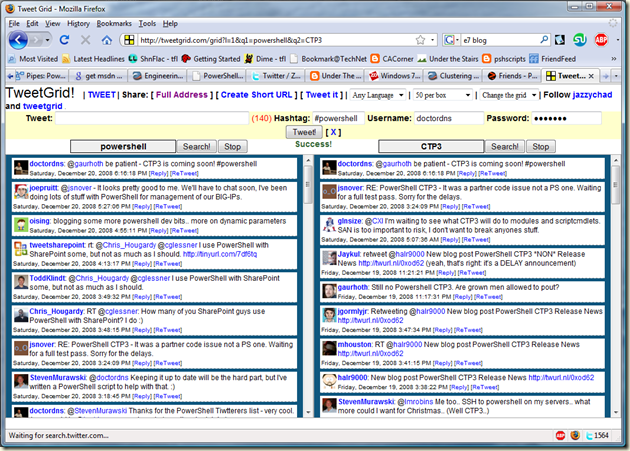
Task: Click the Home icon in navigation toolbar
Action: [106, 41]
